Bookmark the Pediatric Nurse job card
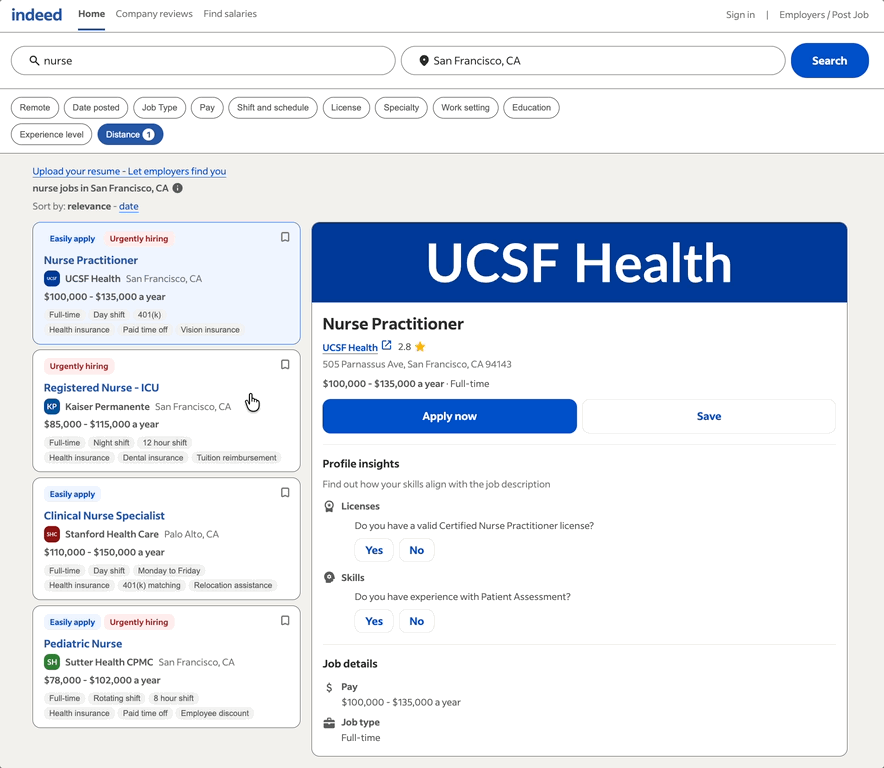The image size is (884, 768). click(x=285, y=621)
